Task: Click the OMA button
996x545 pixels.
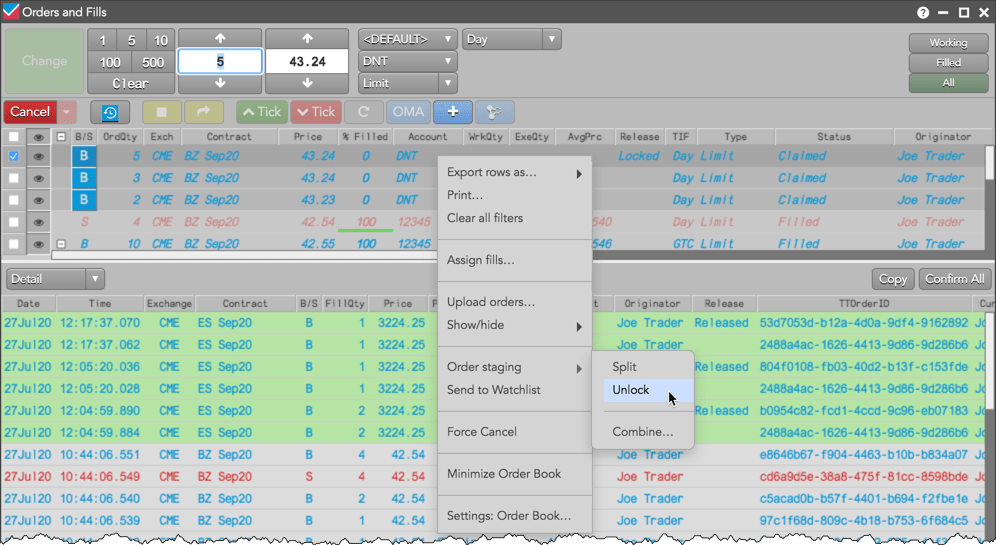Action: point(408,112)
